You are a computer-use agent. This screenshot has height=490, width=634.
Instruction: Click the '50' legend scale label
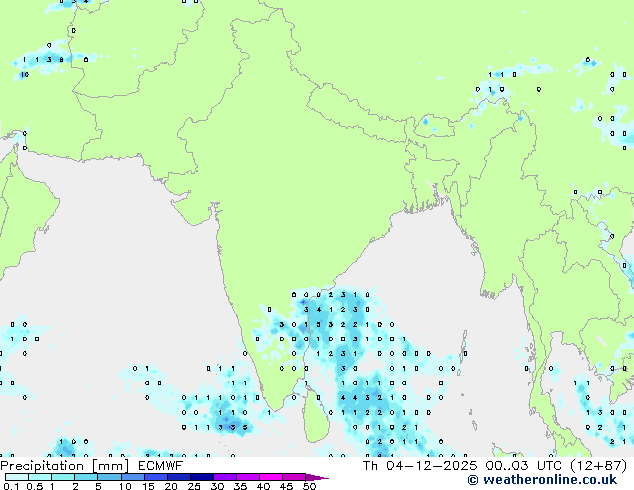point(309,486)
